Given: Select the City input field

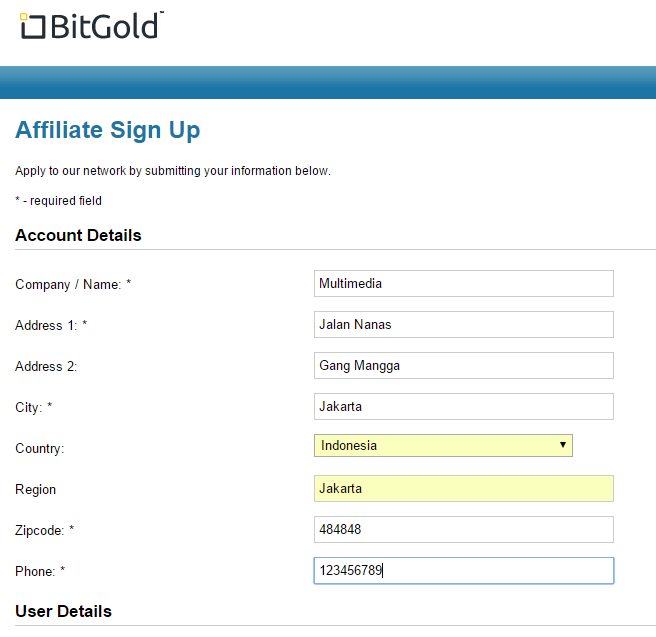Looking at the screenshot, I should click(463, 407).
